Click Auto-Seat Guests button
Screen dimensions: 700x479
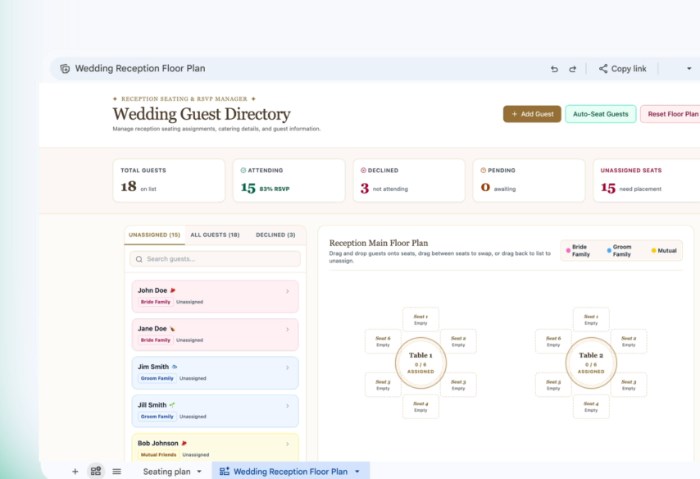[x=600, y=114]
